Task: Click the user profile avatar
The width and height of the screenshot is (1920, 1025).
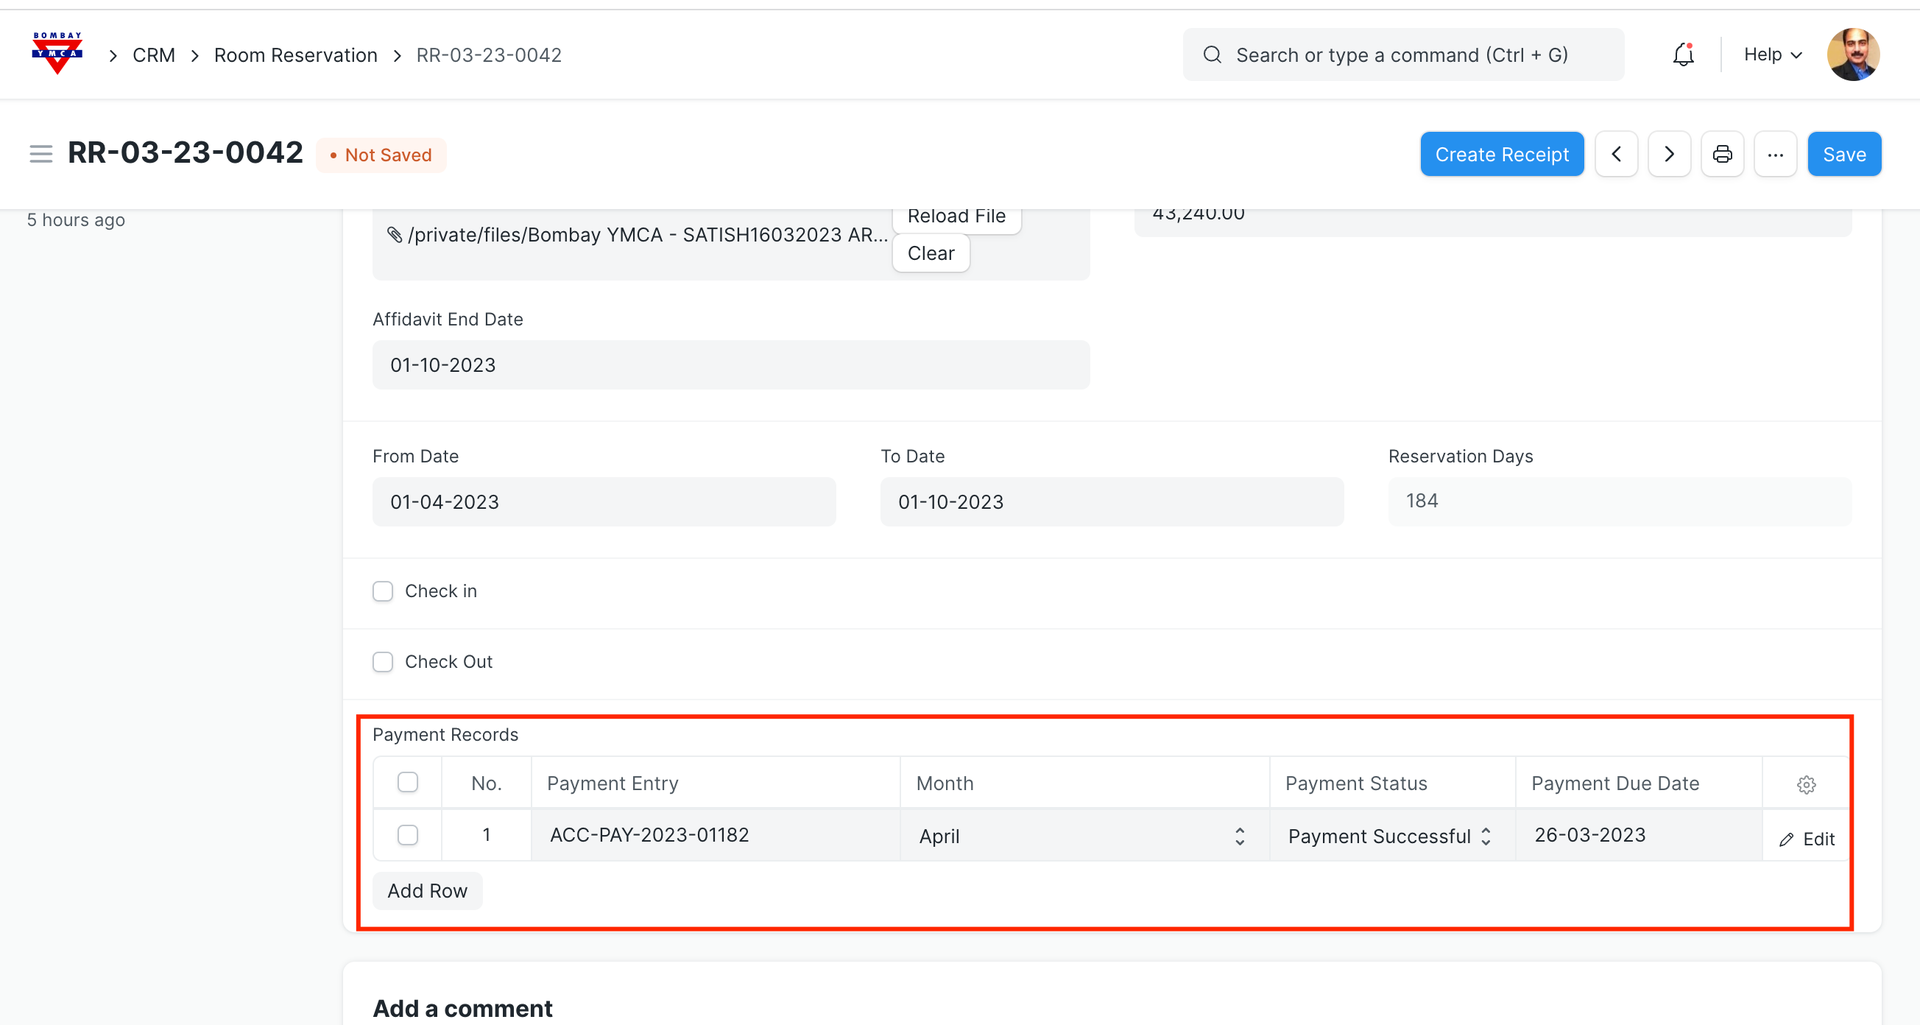Action: click(x=1852, y=55)
